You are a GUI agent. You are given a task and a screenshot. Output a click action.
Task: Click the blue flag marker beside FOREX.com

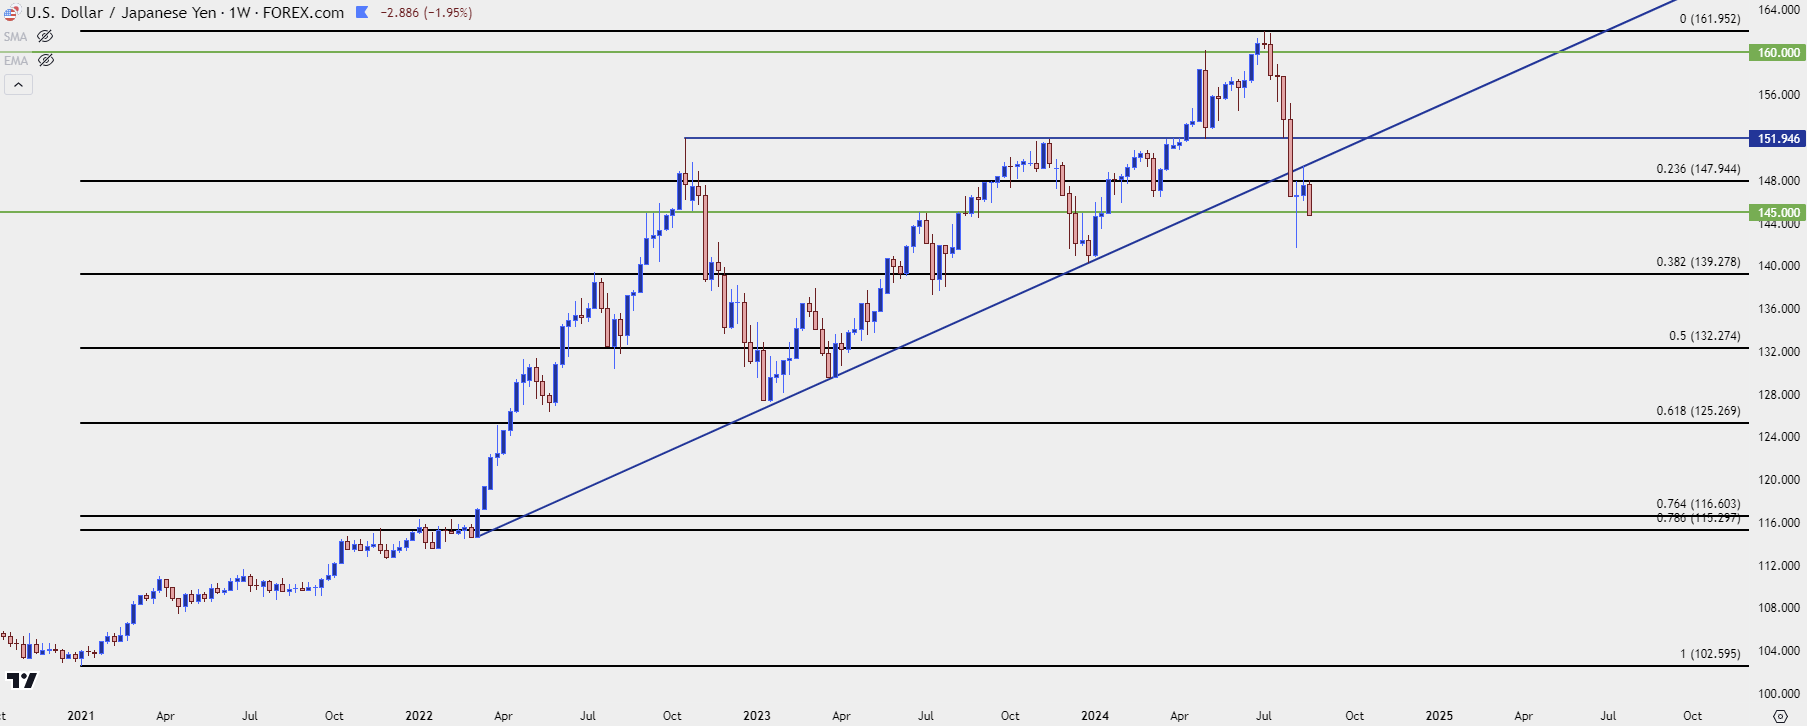362,13
